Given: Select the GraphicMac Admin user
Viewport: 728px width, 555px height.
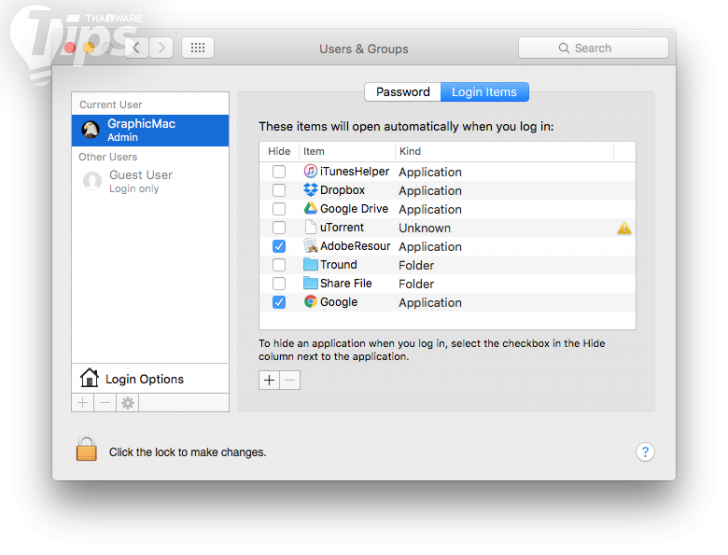Looking at the screenshot, I should click(150, 131).
